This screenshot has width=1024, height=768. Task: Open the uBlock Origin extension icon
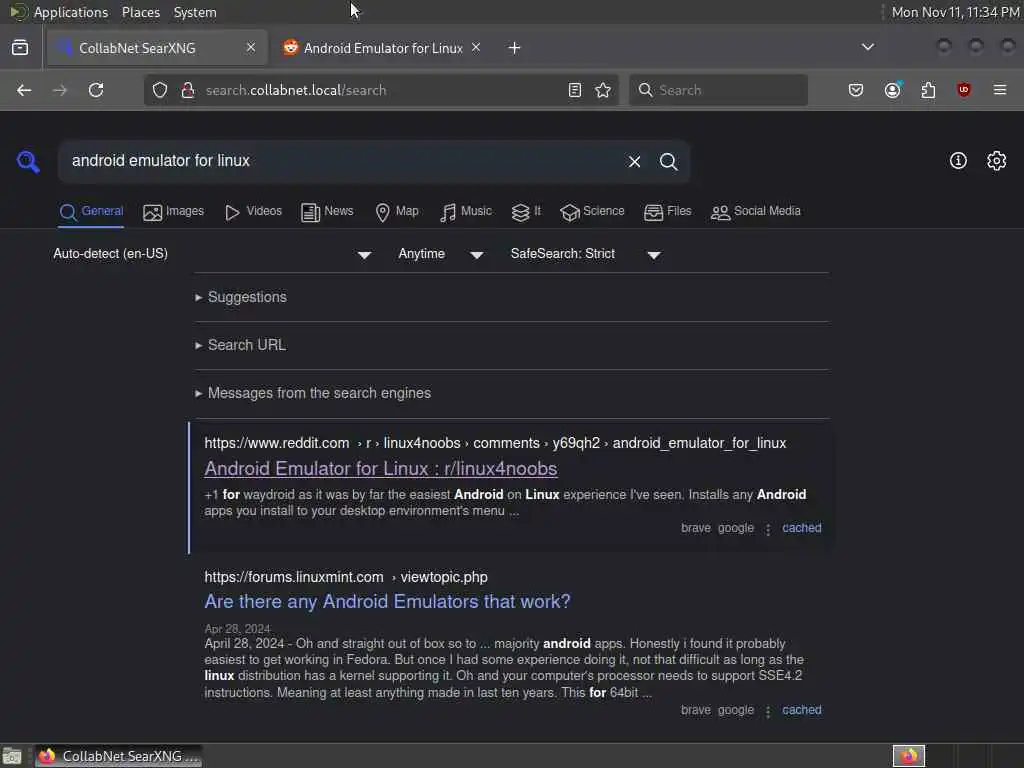click(964, 89)
